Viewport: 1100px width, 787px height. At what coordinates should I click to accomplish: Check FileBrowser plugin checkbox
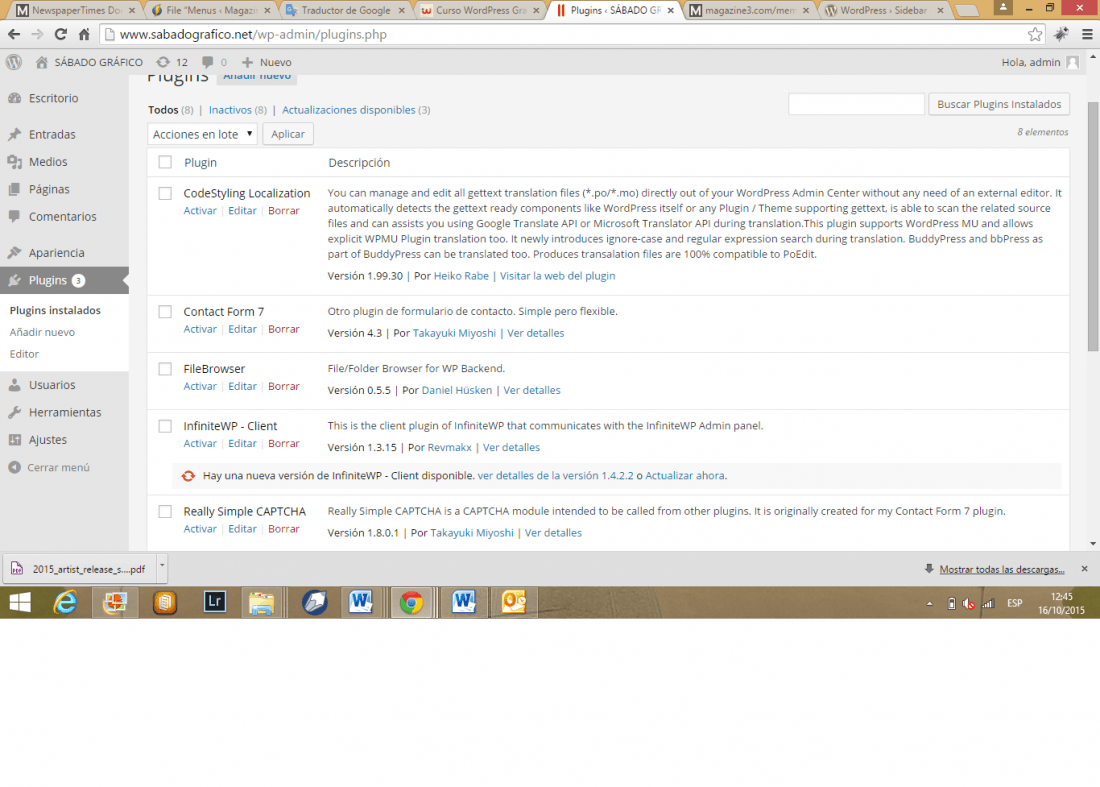165,368
